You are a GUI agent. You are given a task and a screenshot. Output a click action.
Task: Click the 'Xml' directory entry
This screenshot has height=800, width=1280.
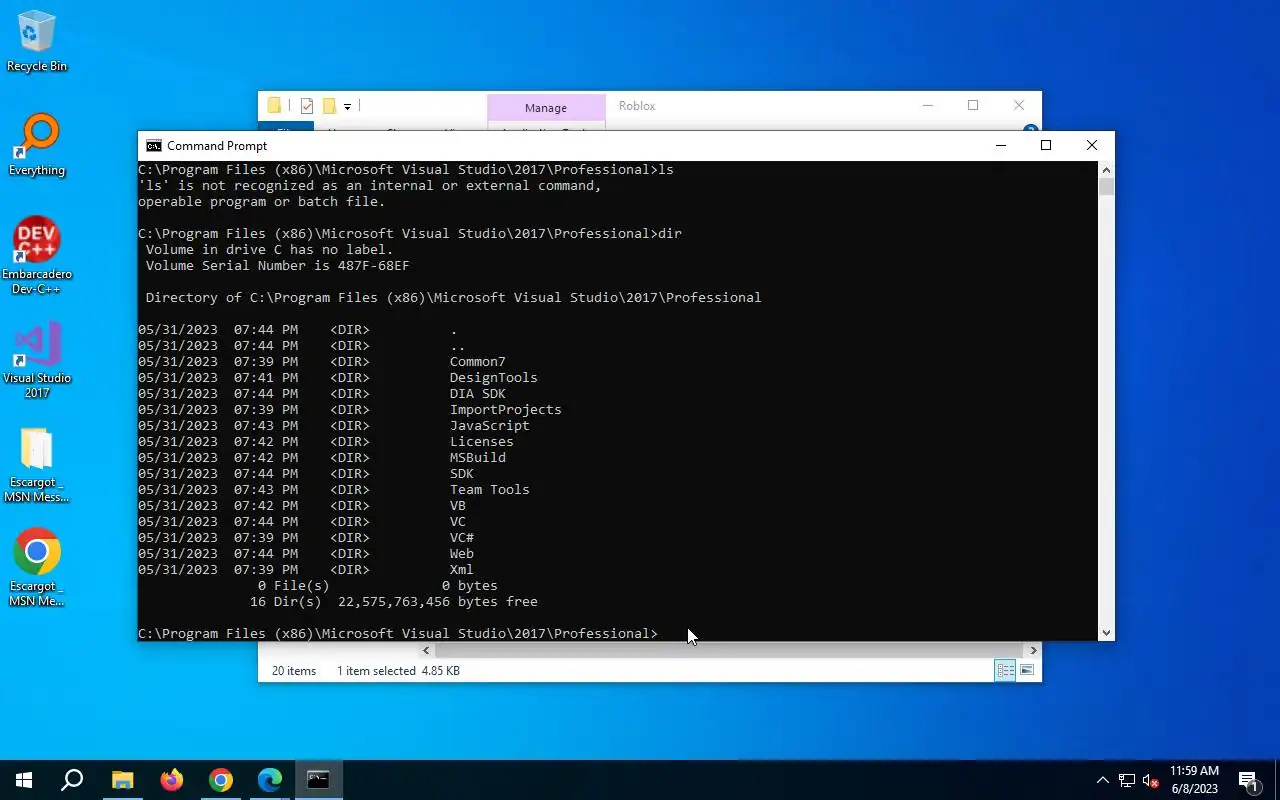pos(462,570)
